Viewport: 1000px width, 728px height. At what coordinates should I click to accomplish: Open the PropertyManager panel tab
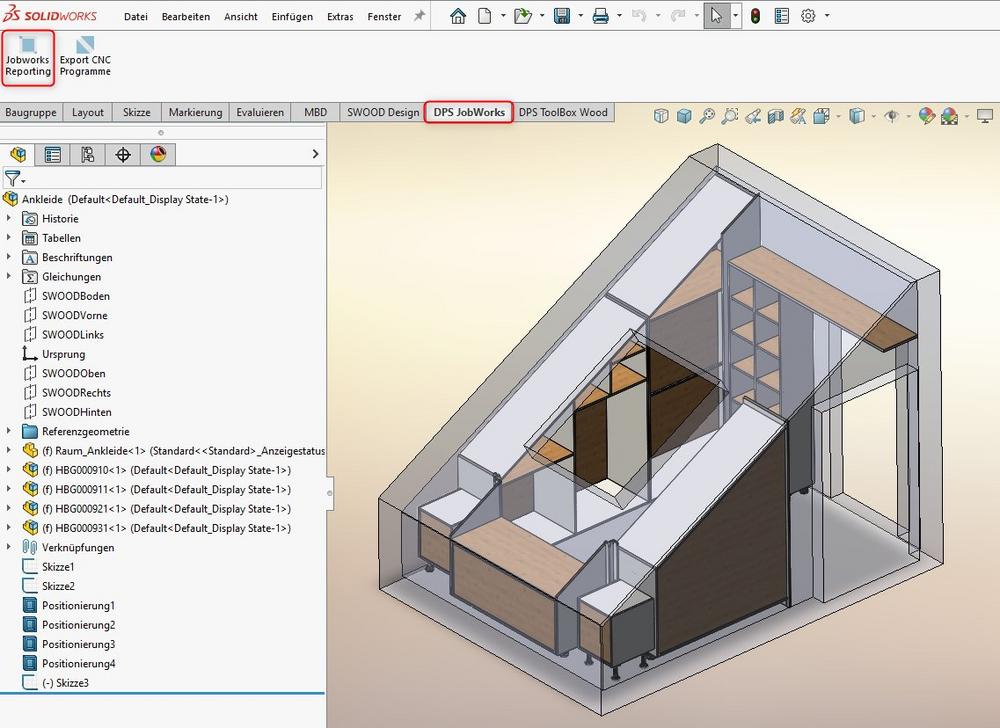53,154
